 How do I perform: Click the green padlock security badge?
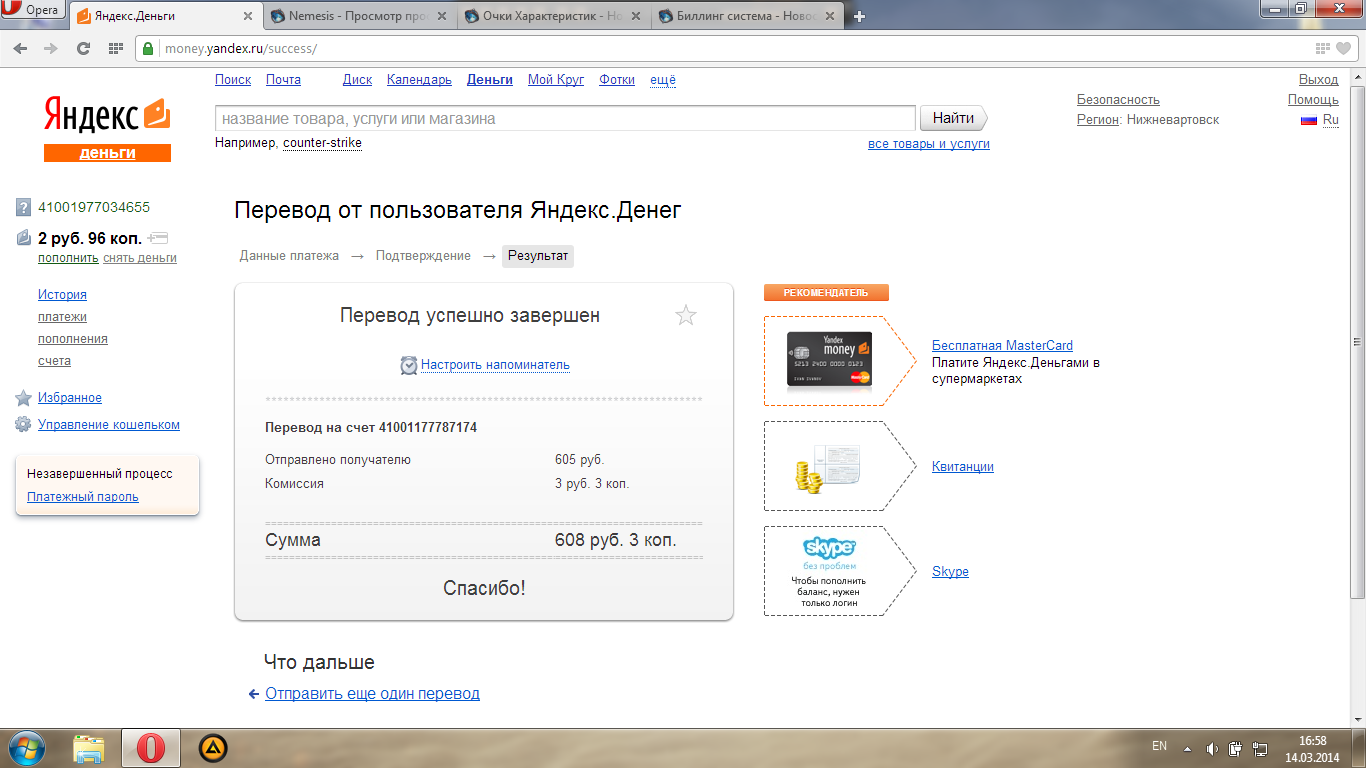point(148,48)
